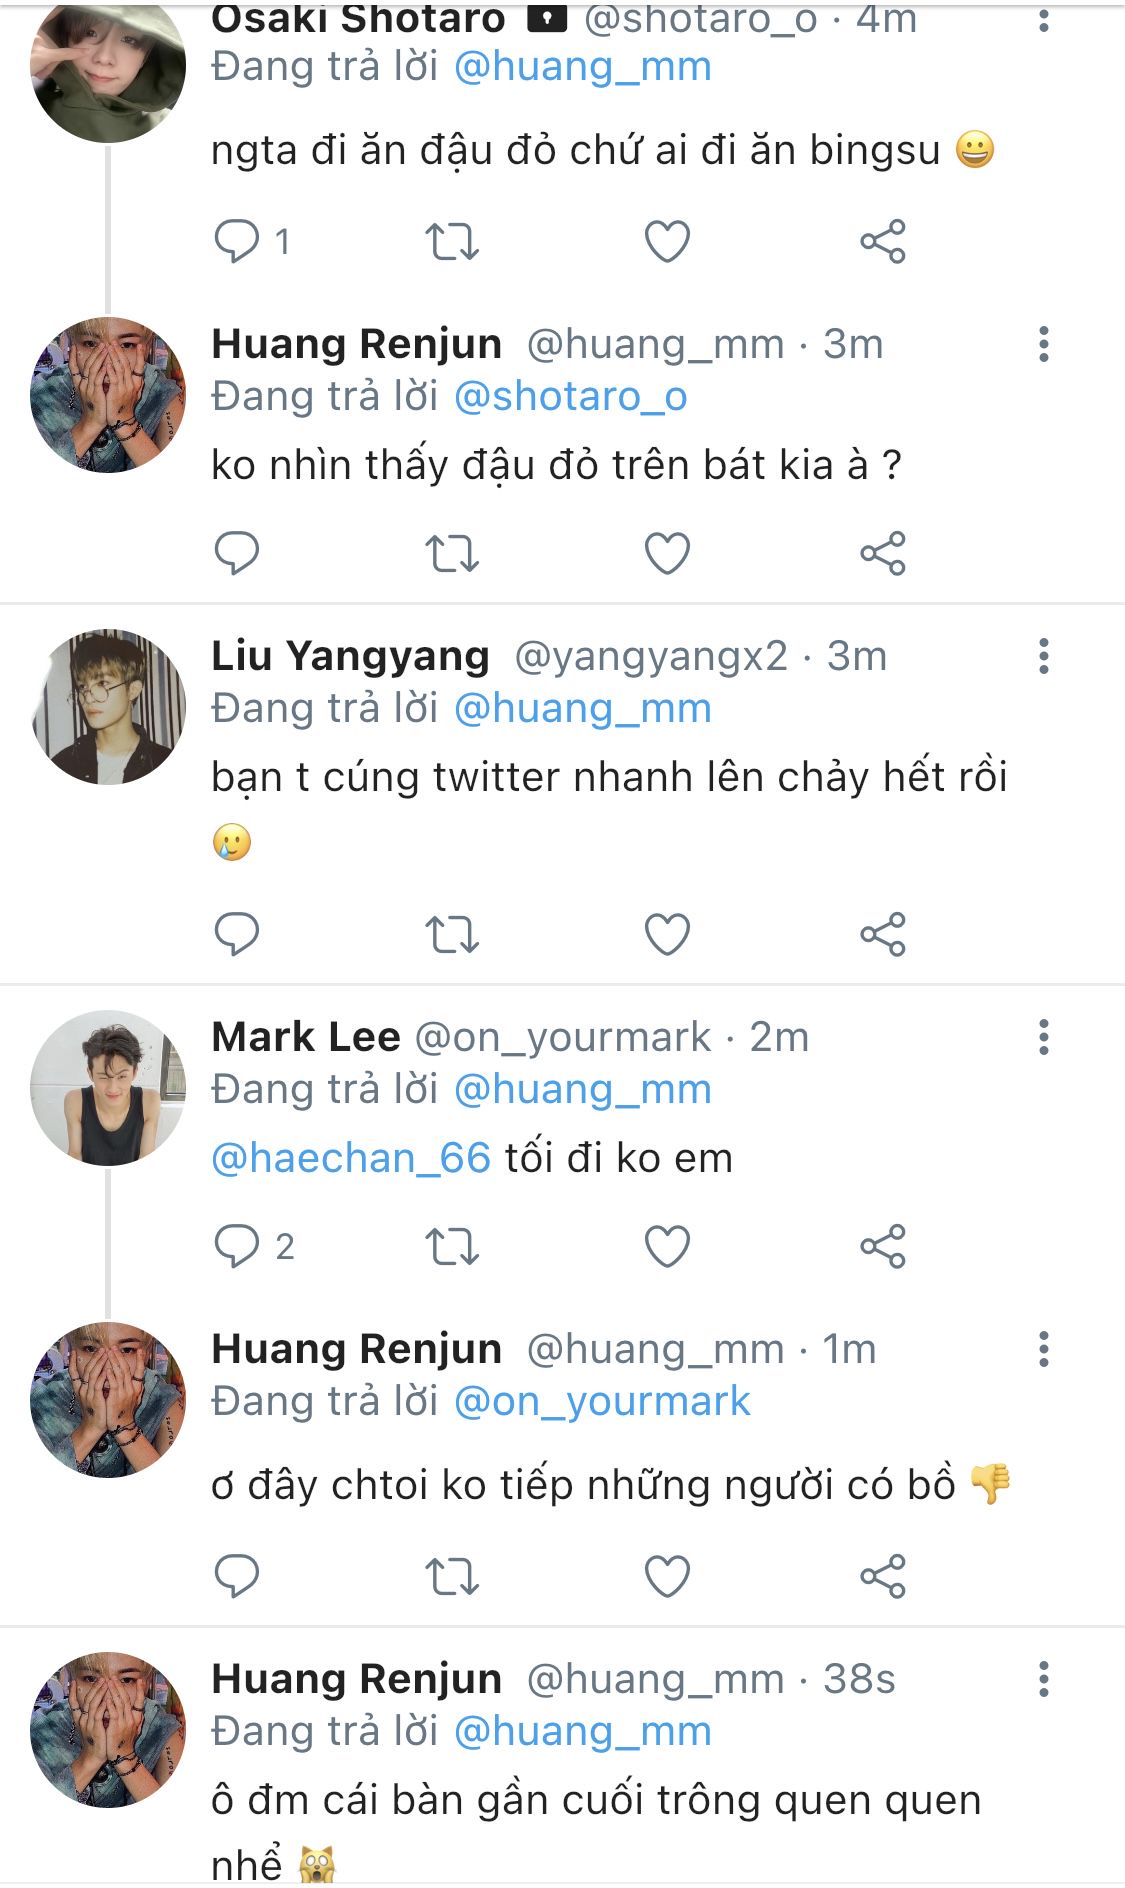
Task: Share Liu Yangyang's tweet
Action: click(x=882, y=935)
